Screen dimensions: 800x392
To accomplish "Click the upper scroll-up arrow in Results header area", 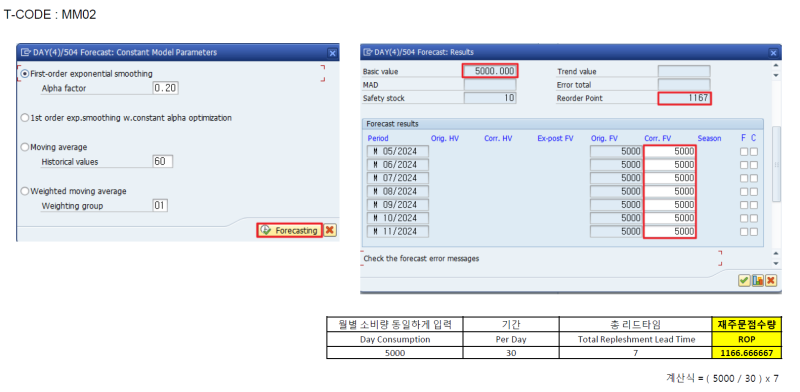I will [776, 65].
